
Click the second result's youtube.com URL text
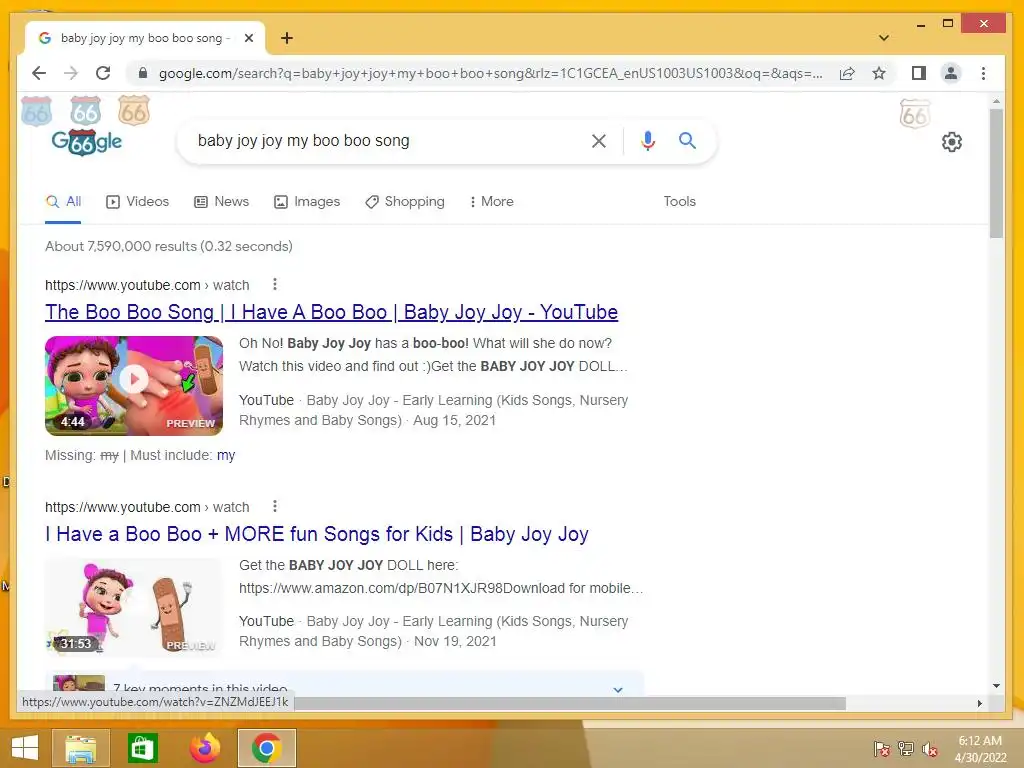click(x=147, y=507)
